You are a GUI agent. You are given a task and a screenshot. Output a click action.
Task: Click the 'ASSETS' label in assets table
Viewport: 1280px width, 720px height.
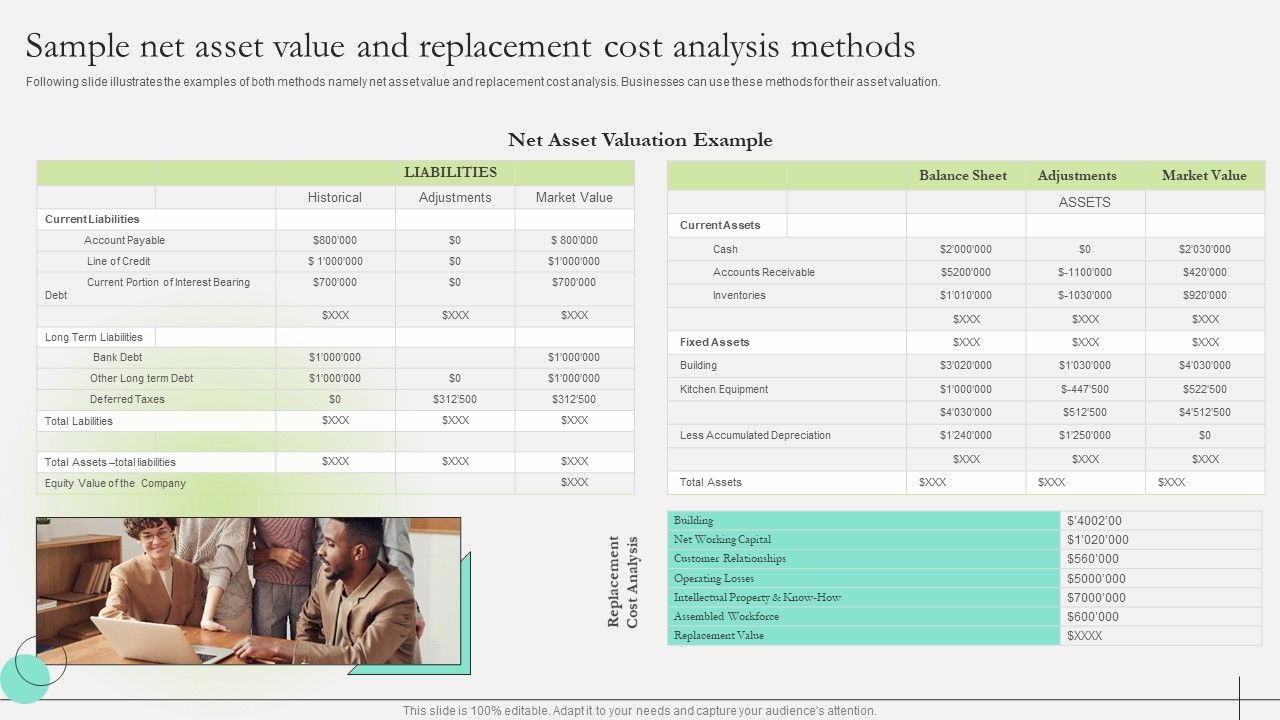(1085, 202)
